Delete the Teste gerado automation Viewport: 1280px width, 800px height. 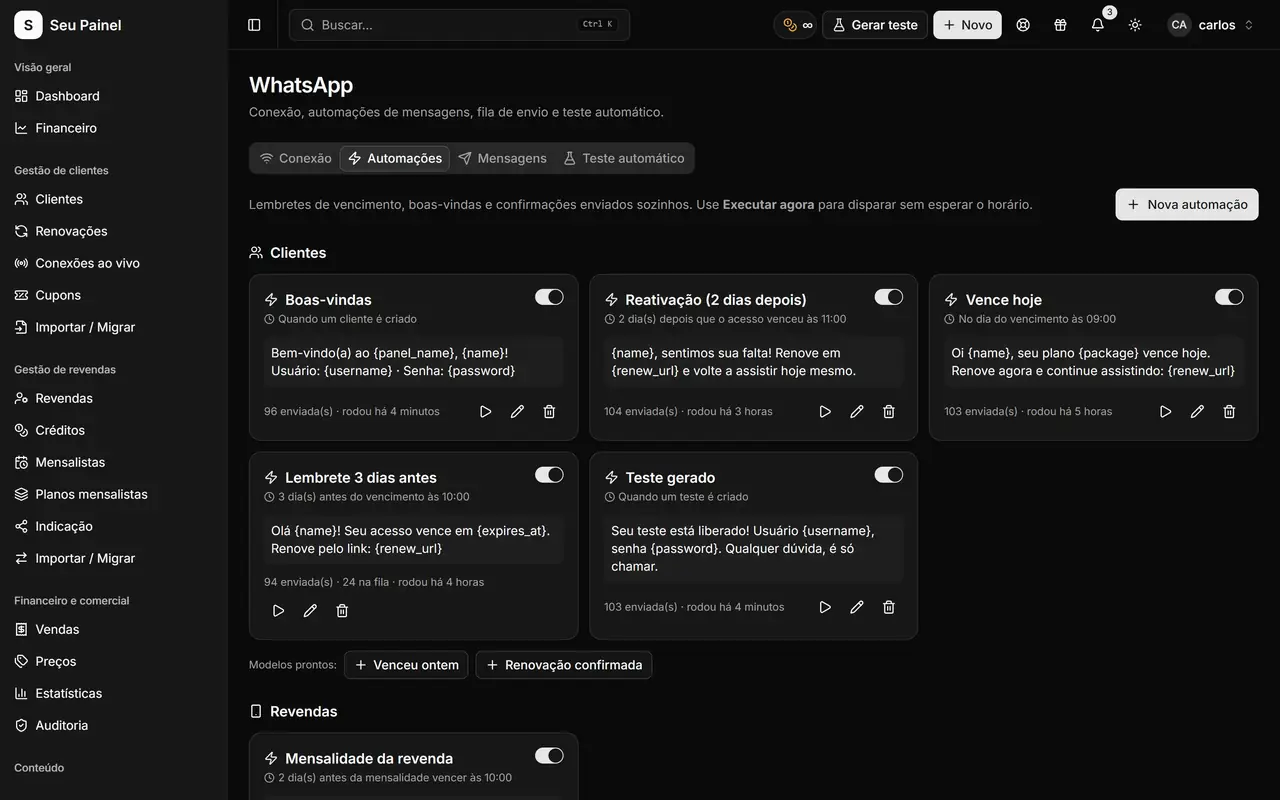click(889, 607)
